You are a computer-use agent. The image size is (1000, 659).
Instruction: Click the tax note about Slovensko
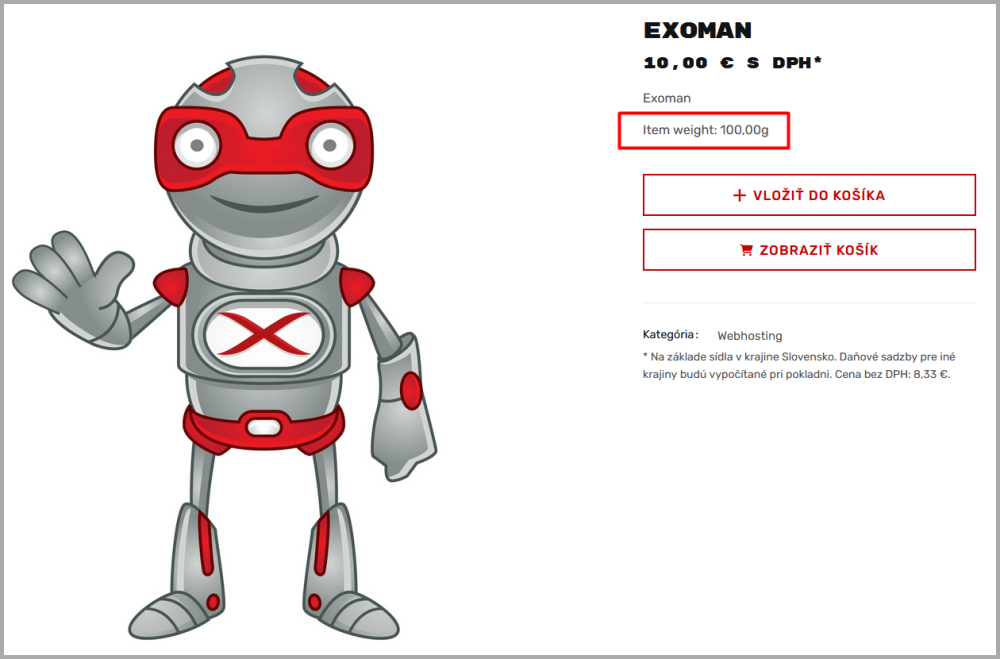click(x=799, y=366)
